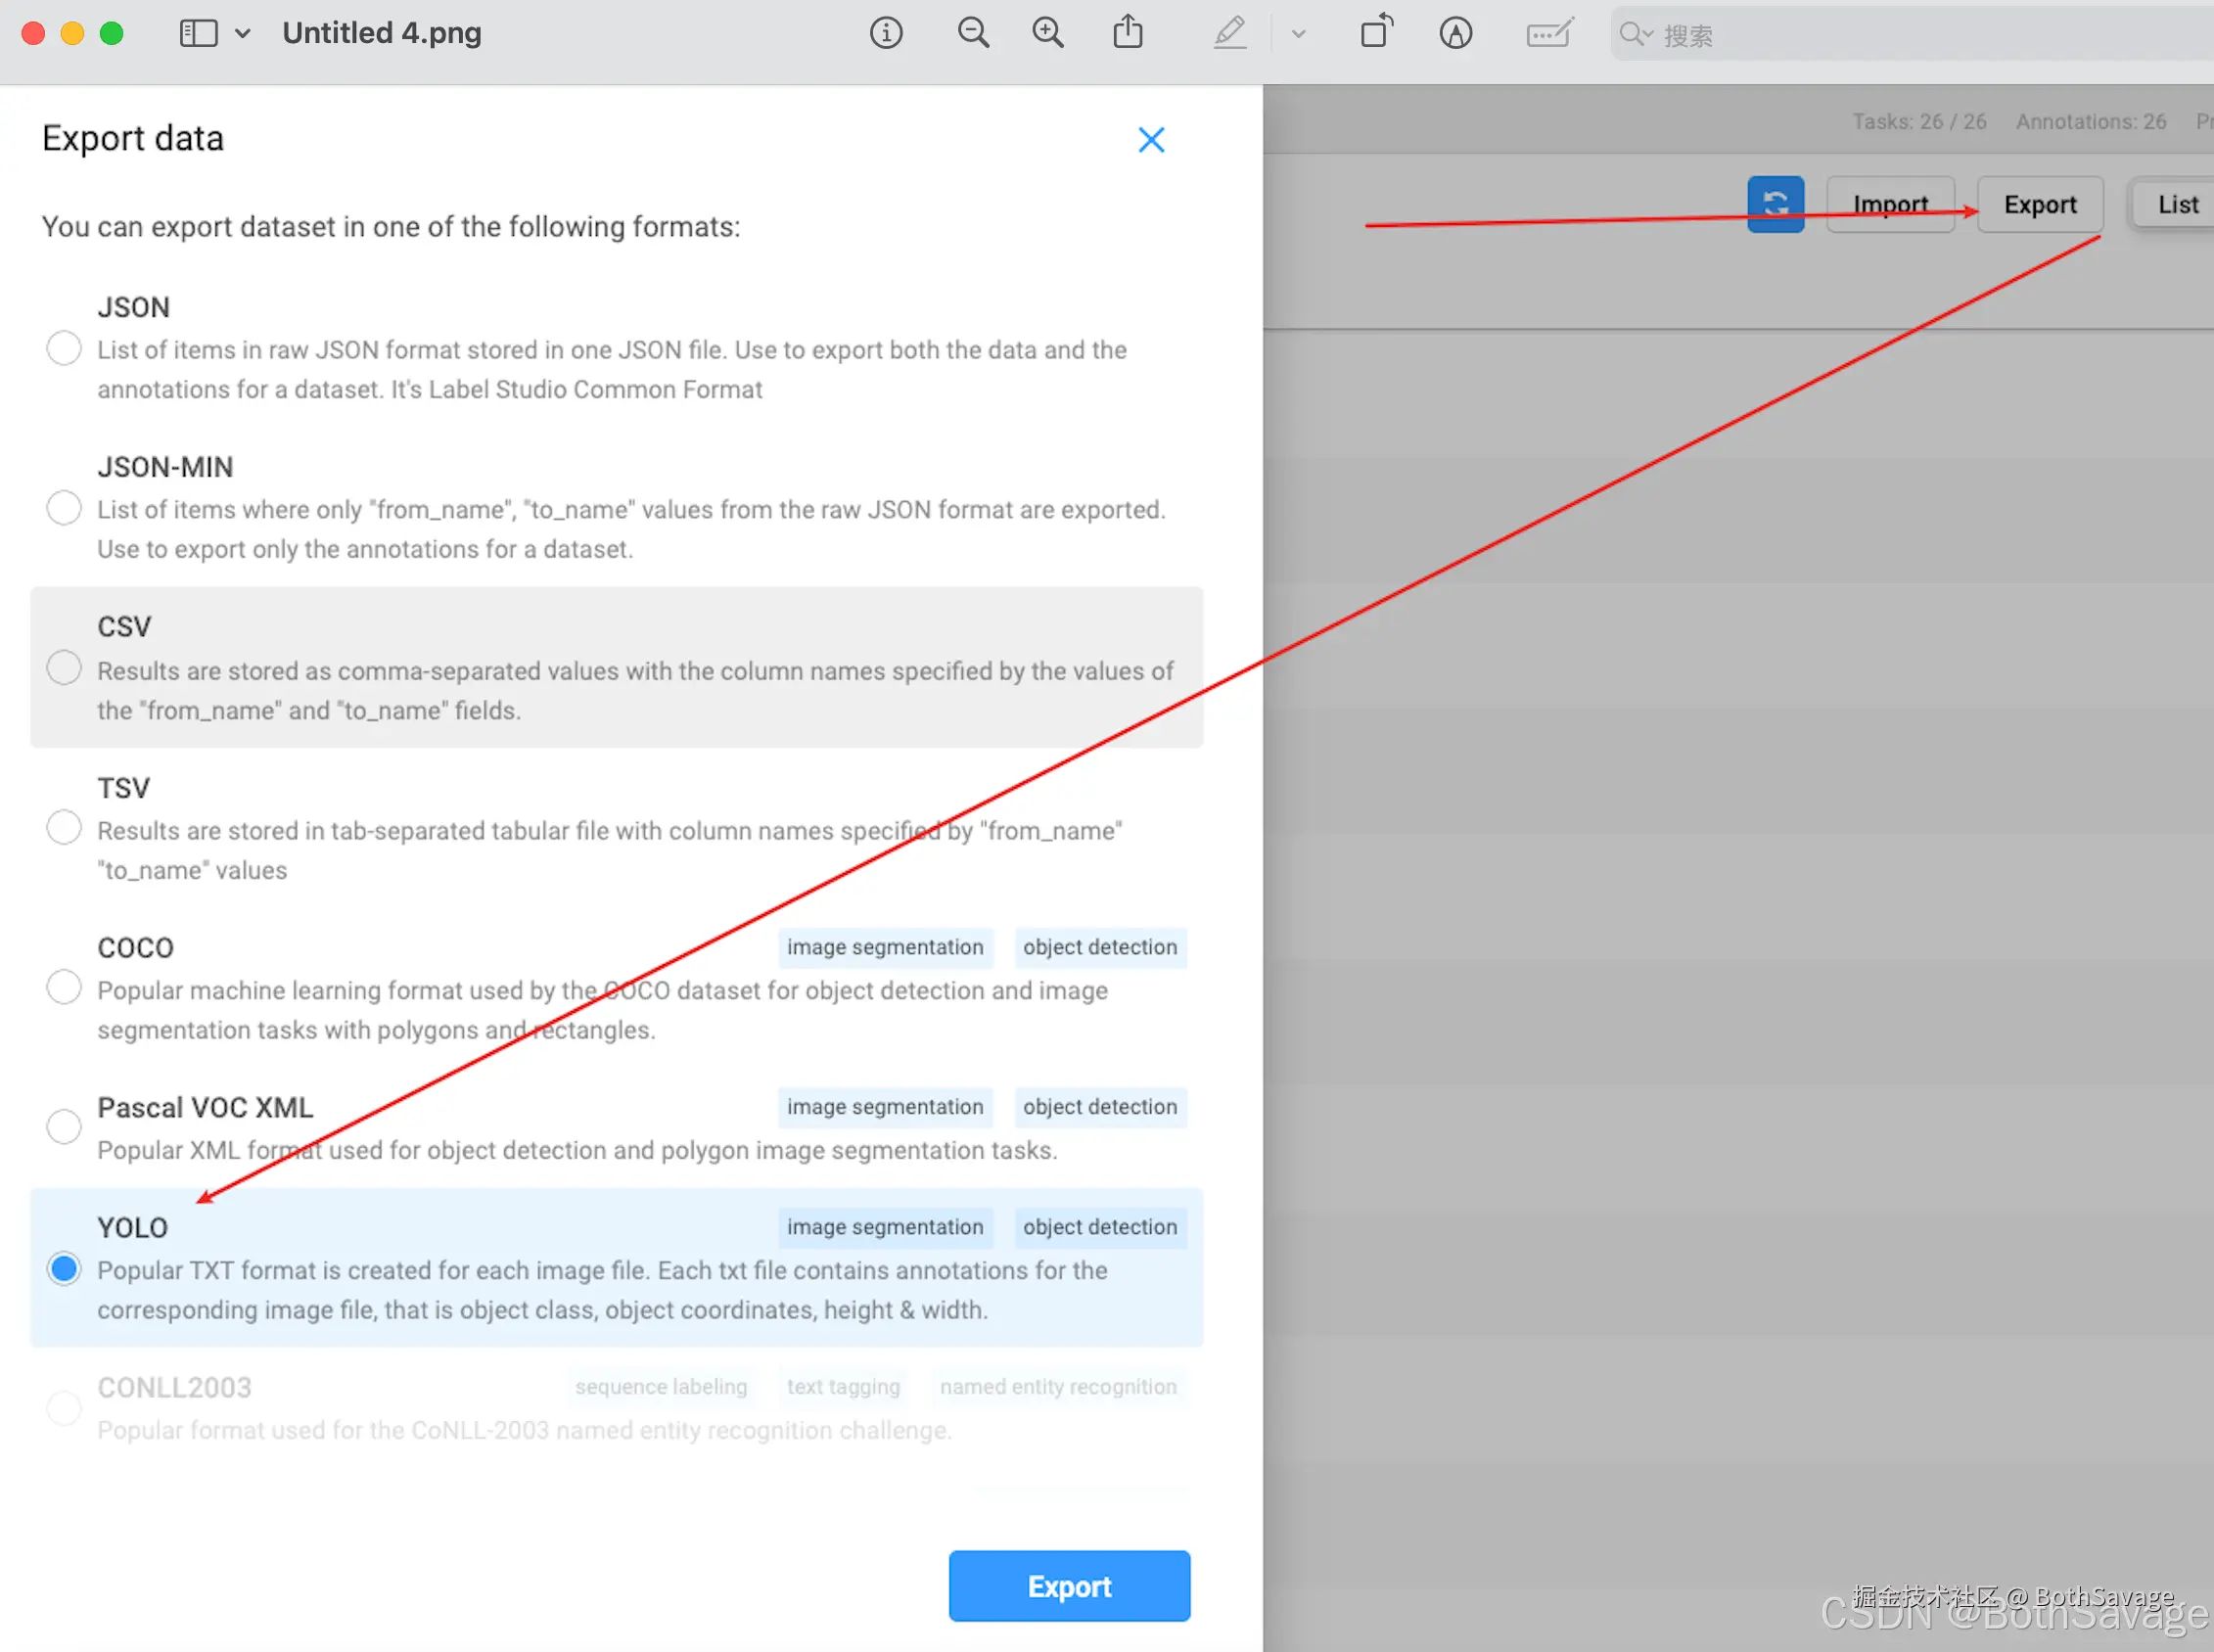Open the sidebar view options chevron
This screenshot has width=2214, height=1652.
(243, 33)
